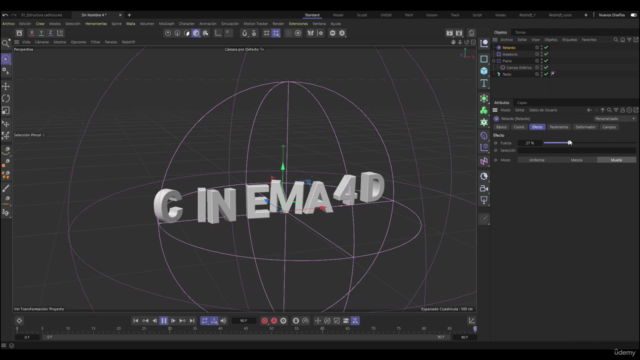Image resolution: width=640 pixels, height=360 pixels.
Task: Collapse the Plano object tree
Action: pyautogui.click(x=494, y=61)
